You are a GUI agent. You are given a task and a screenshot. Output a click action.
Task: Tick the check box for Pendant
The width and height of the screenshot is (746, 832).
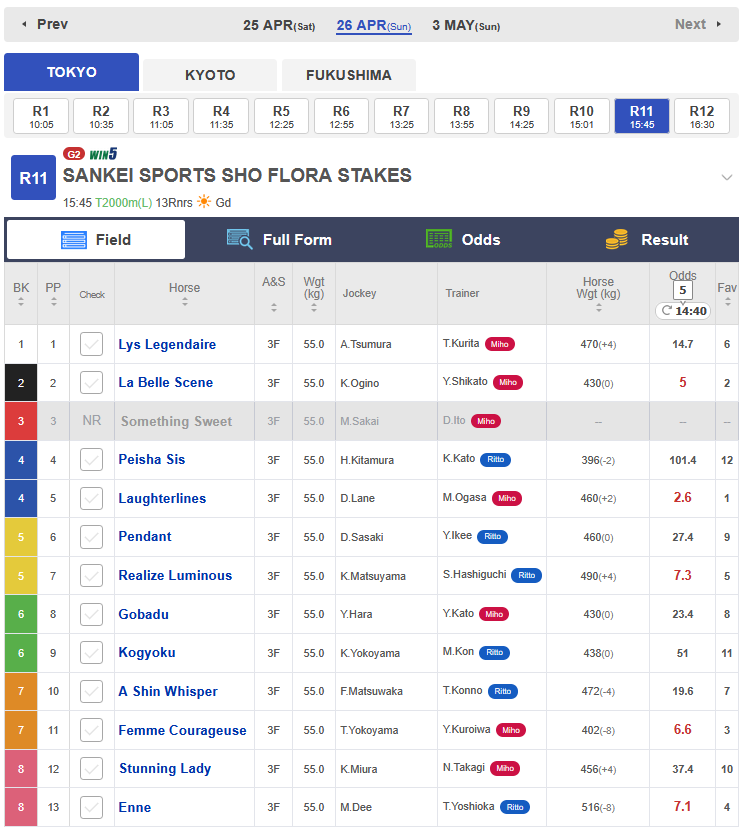[91, 537]
